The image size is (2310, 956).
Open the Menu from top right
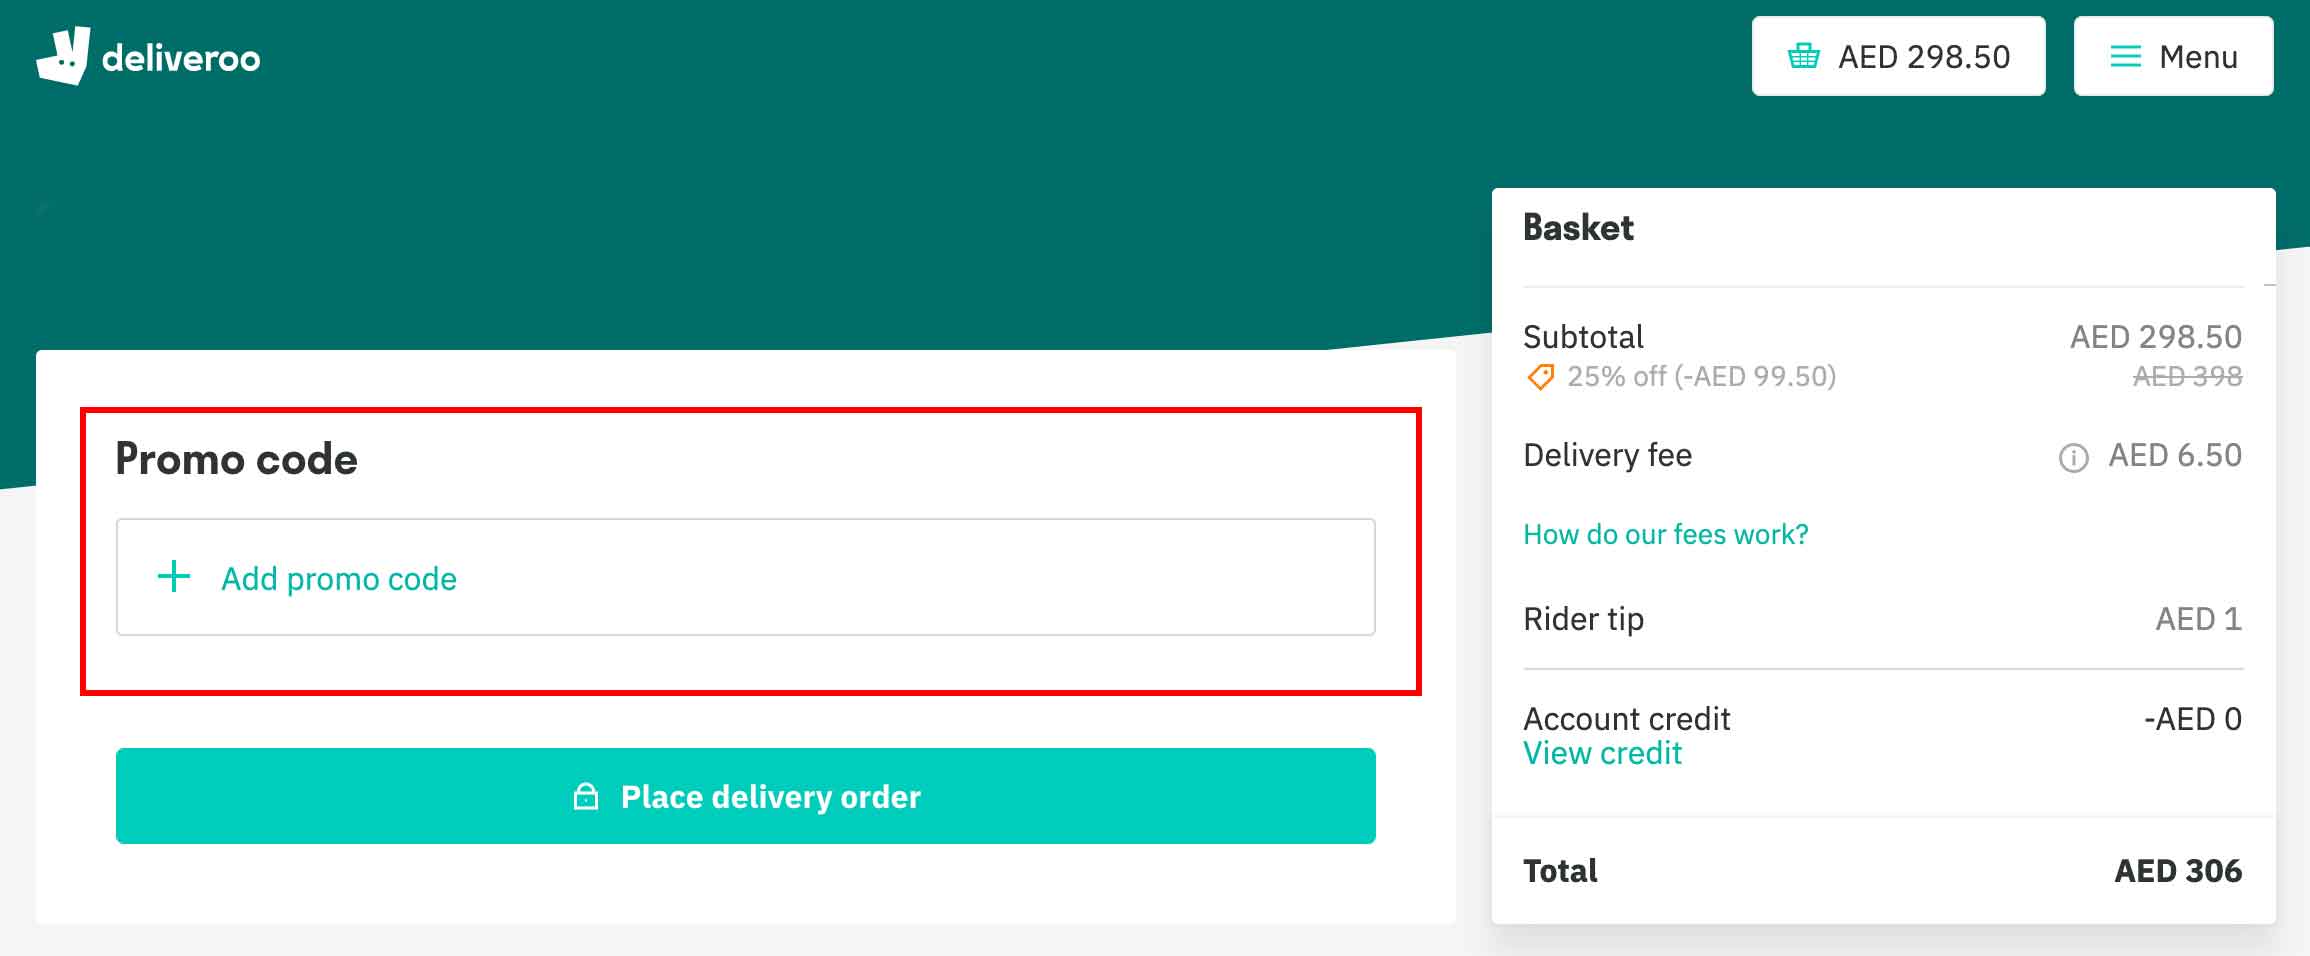click(2172, 57)
